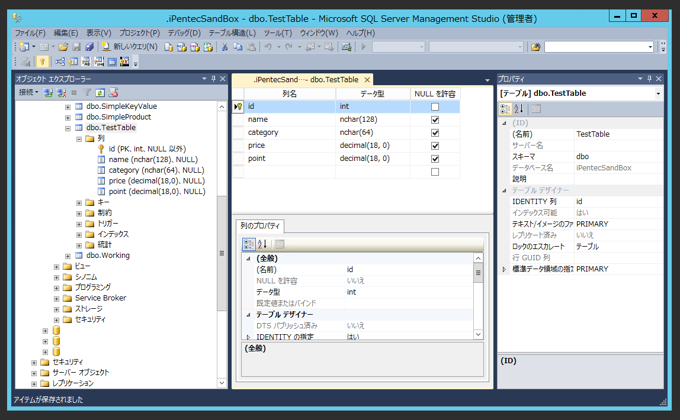Click the Save icon in the toolbar
The height and width of the screenshot is (420, 680).
click(76, 46)
